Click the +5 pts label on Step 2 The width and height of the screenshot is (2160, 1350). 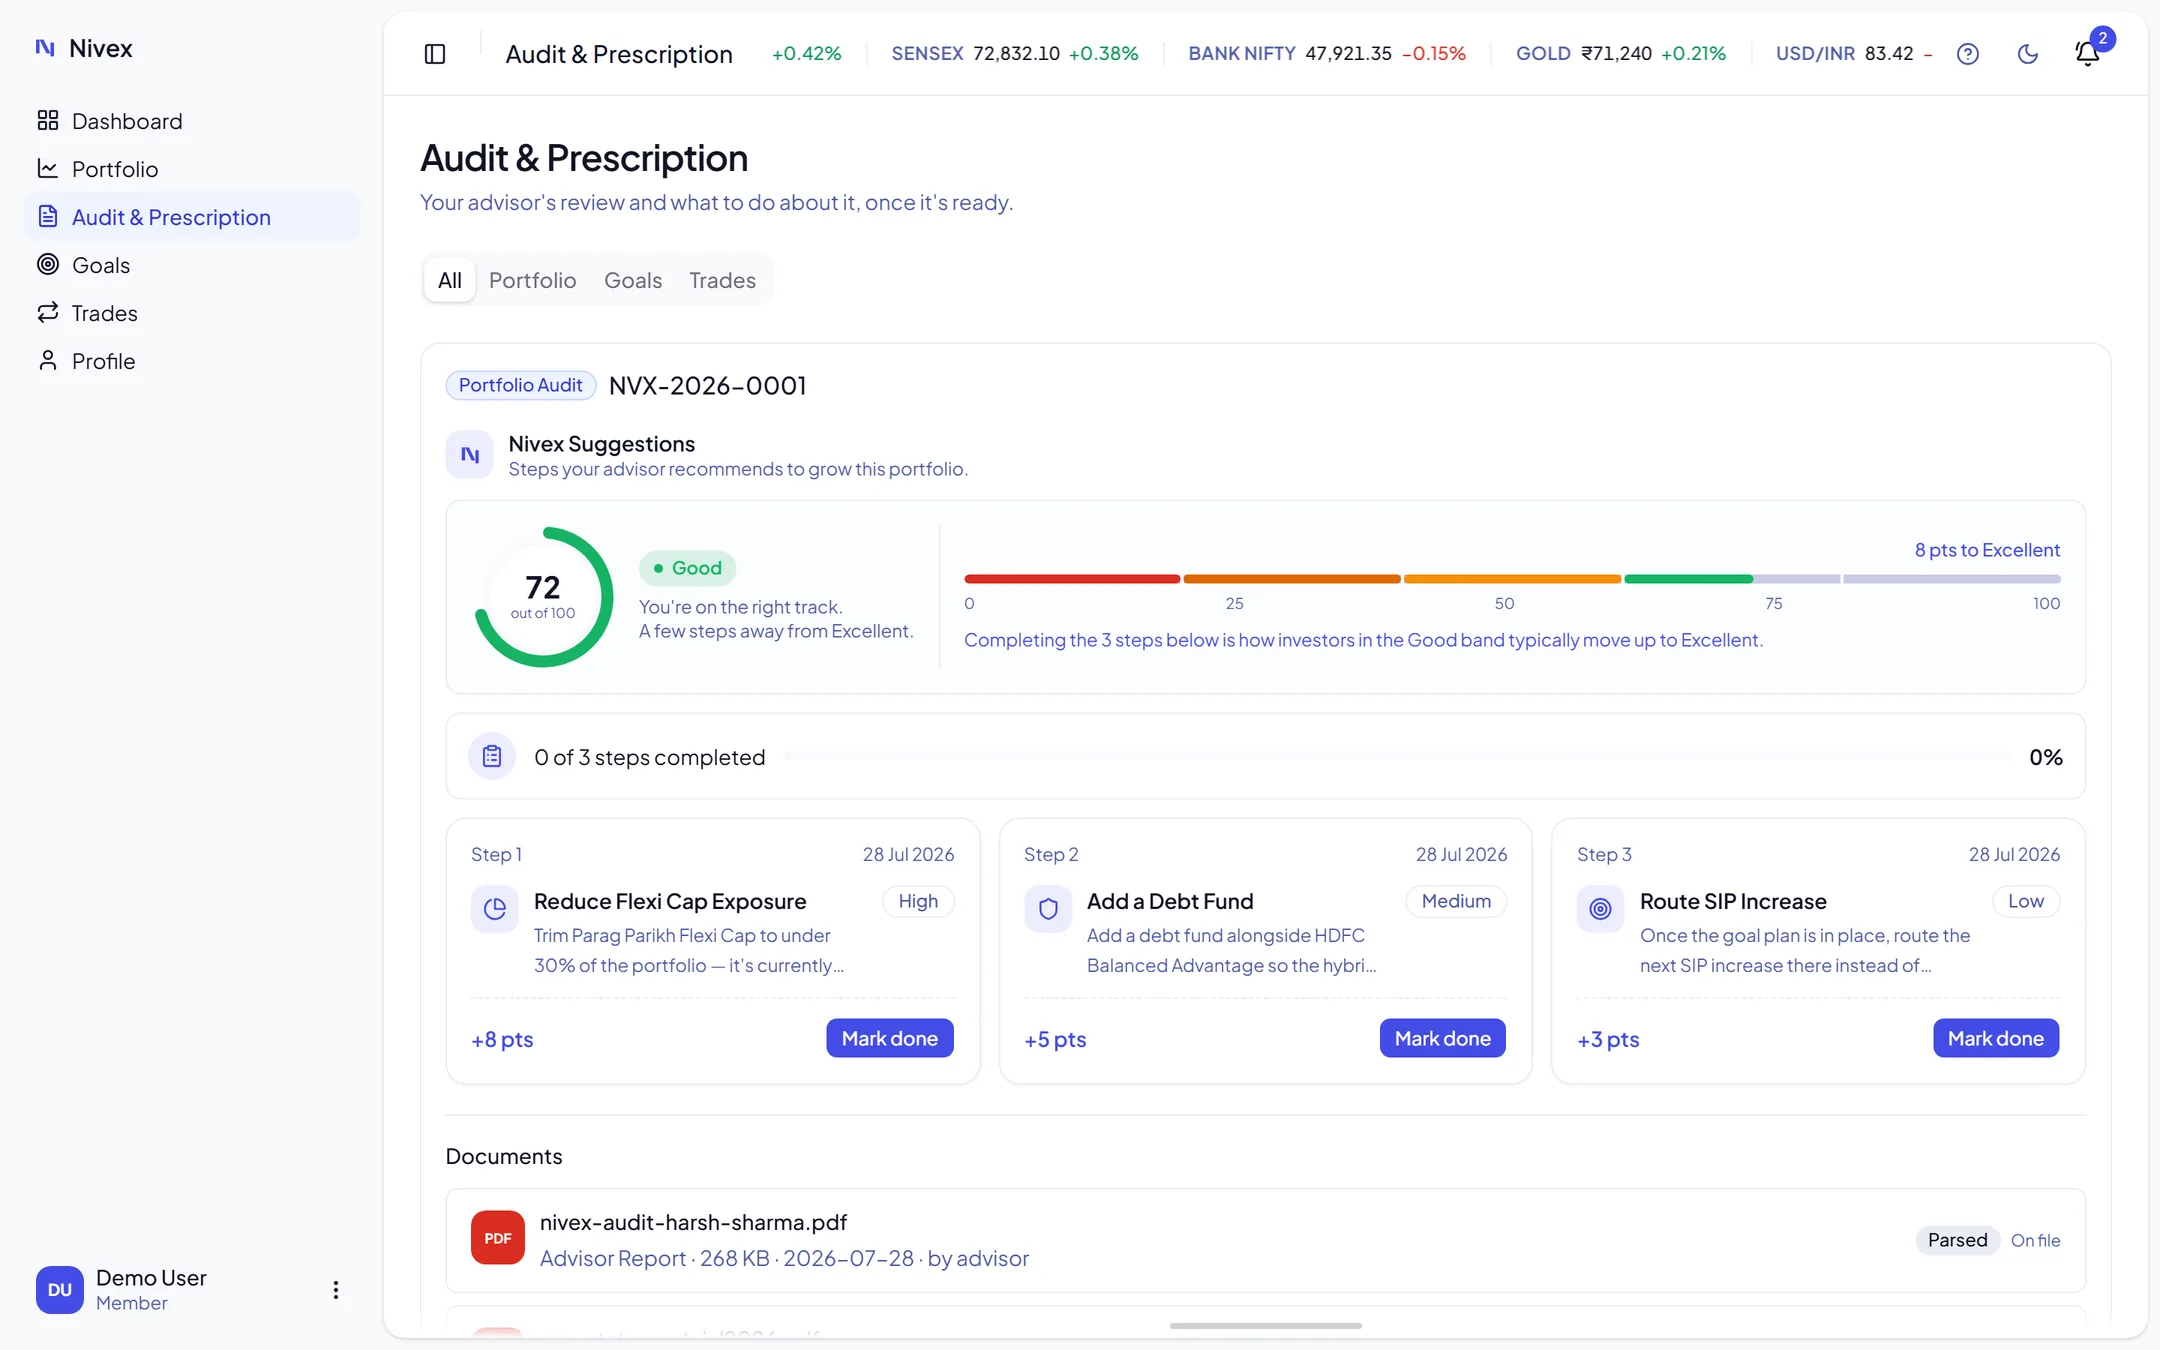[1055, 1039]
